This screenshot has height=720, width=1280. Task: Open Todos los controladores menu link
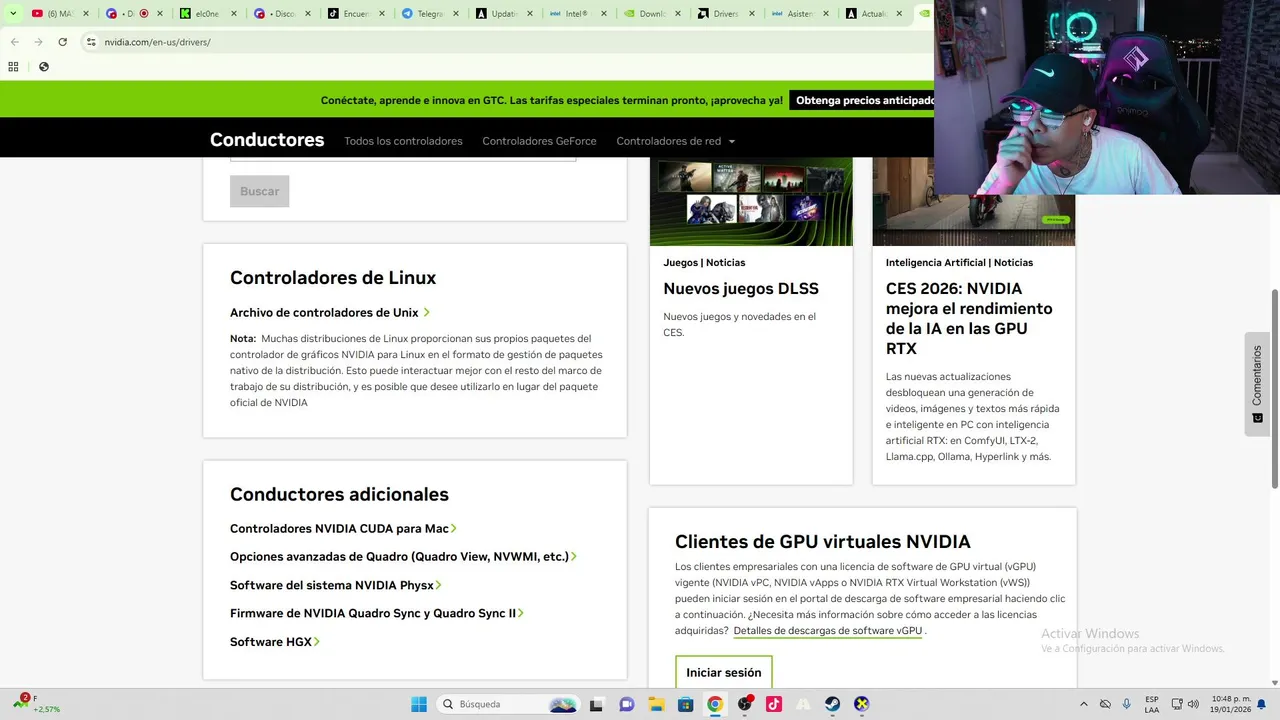coord(403,141)
